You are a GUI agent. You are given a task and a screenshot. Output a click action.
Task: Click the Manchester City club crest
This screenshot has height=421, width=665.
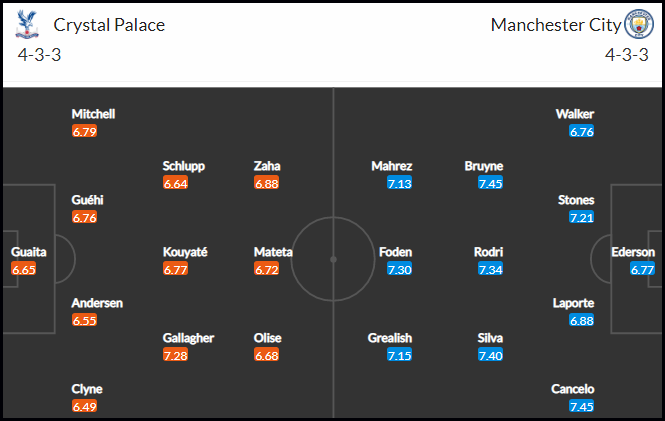click(x=639, y=24)
